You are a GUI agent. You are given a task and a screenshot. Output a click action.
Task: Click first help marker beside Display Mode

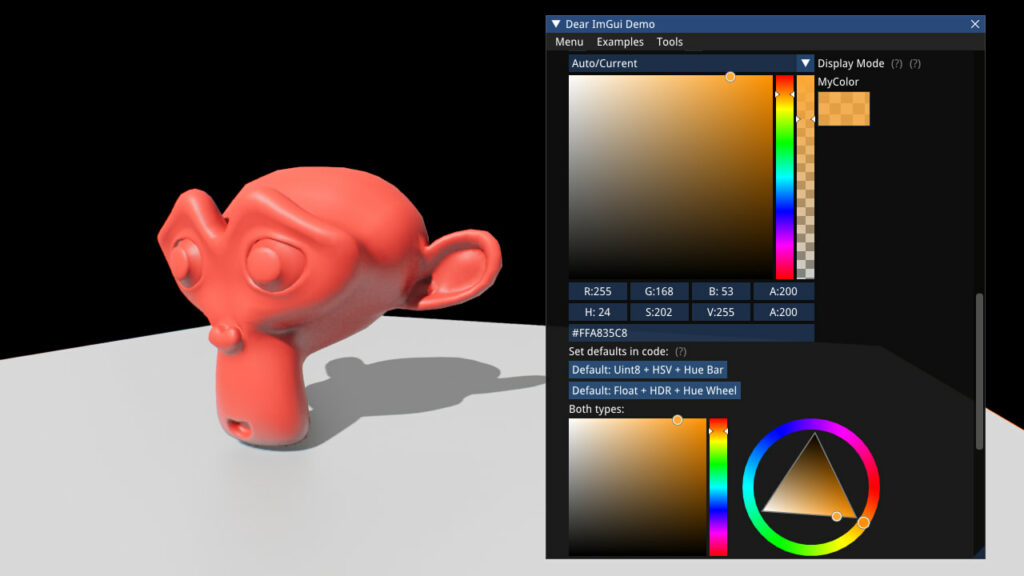pyautogui.click(x=897, y=64)
